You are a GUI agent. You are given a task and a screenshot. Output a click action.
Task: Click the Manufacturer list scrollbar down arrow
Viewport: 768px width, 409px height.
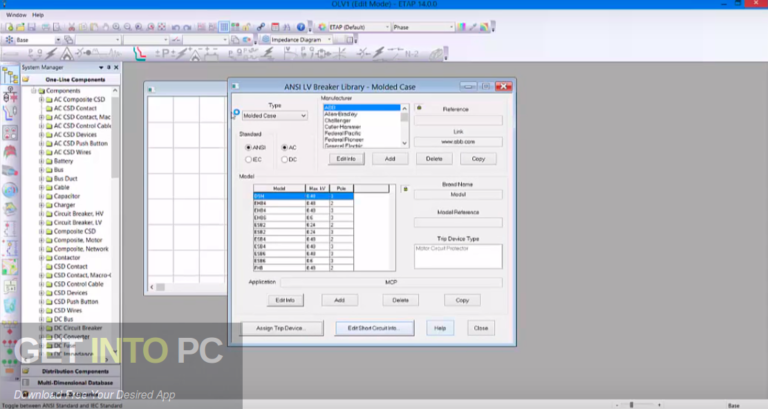(405, 144)
